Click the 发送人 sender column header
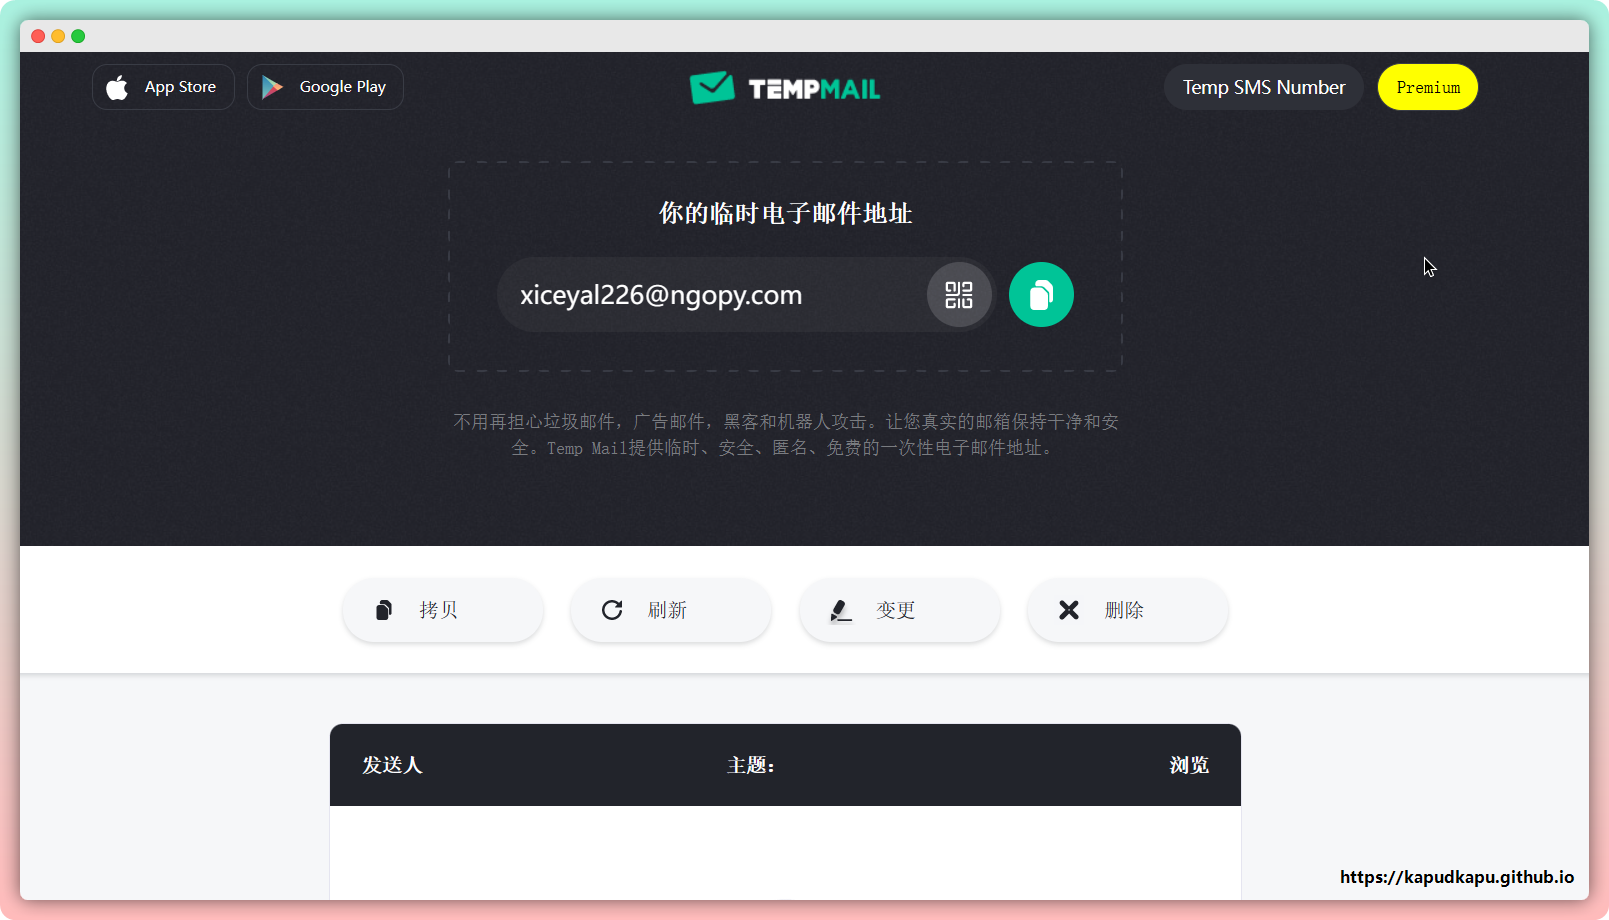 pos(392,765)
